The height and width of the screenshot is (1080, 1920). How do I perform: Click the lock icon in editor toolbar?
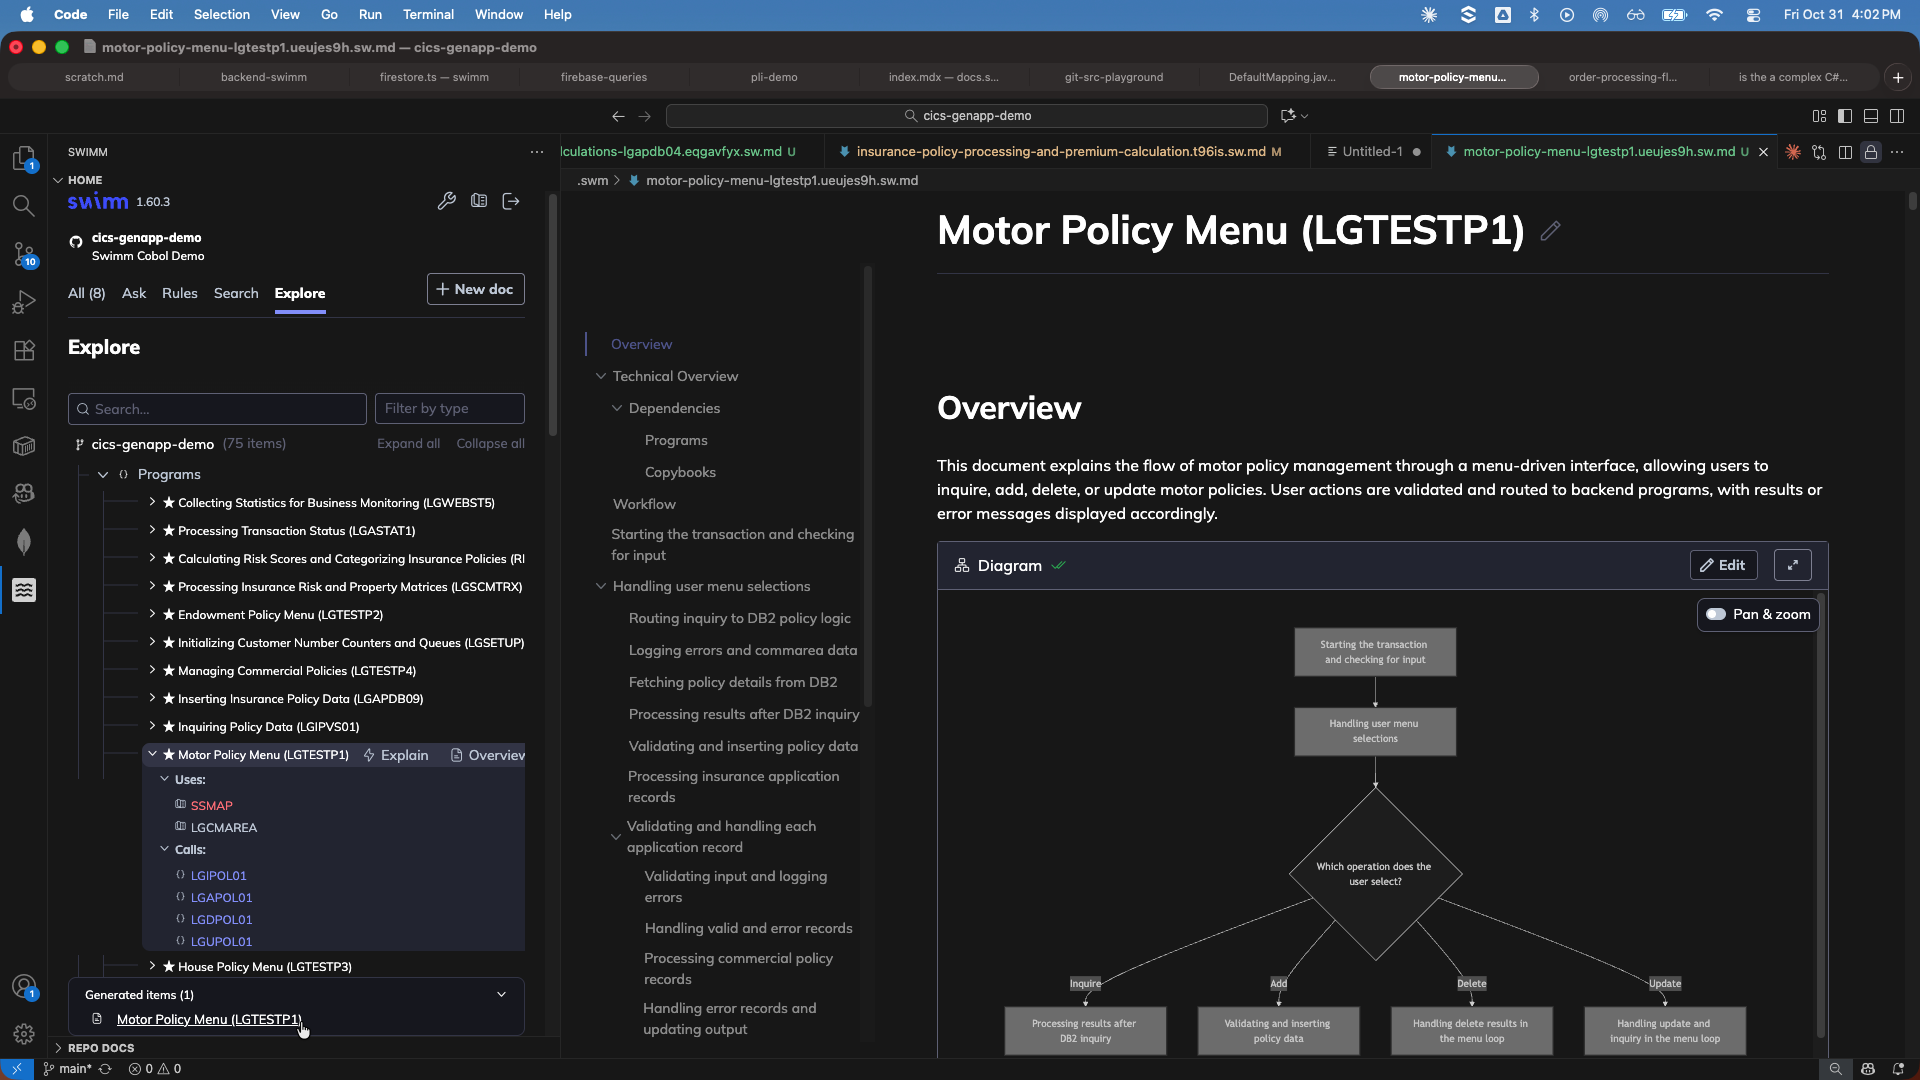point(1870,152)
